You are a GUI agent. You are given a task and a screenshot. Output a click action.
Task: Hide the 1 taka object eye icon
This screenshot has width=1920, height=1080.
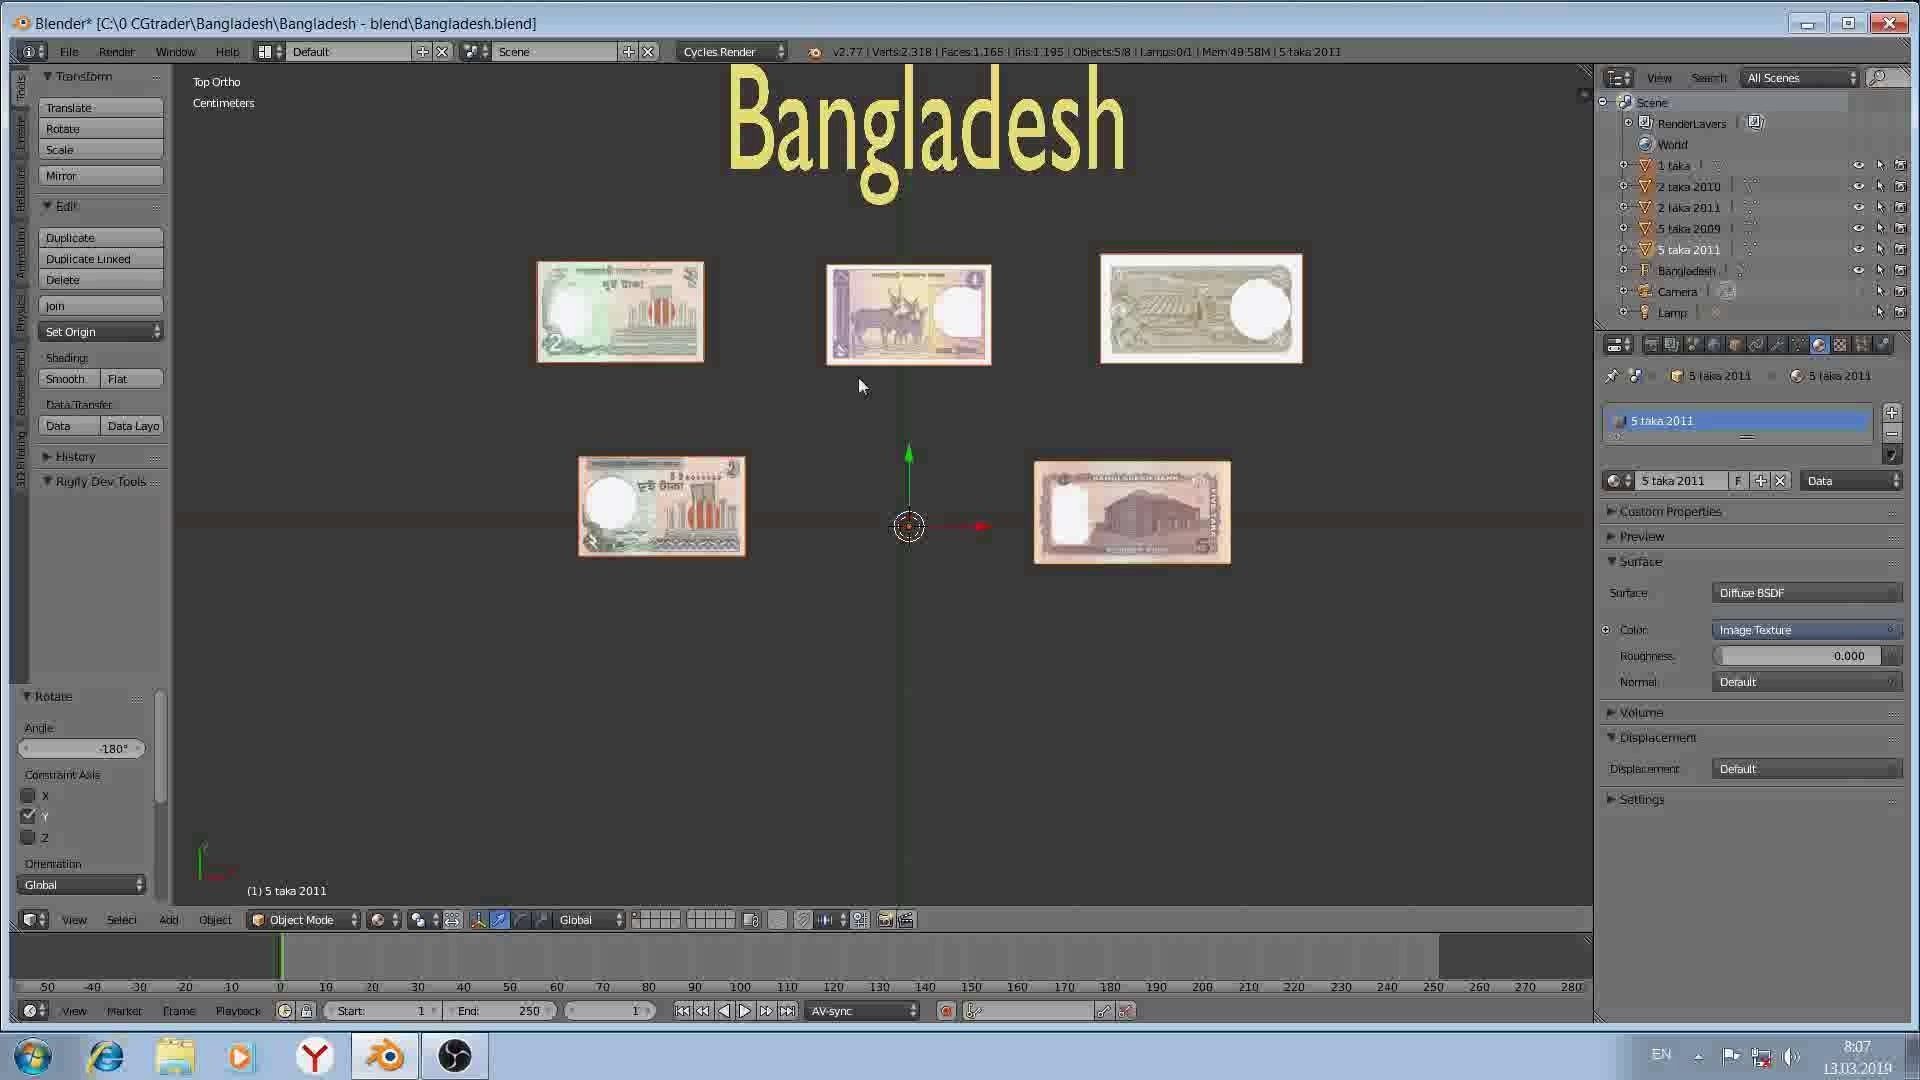coord(1858,165)
